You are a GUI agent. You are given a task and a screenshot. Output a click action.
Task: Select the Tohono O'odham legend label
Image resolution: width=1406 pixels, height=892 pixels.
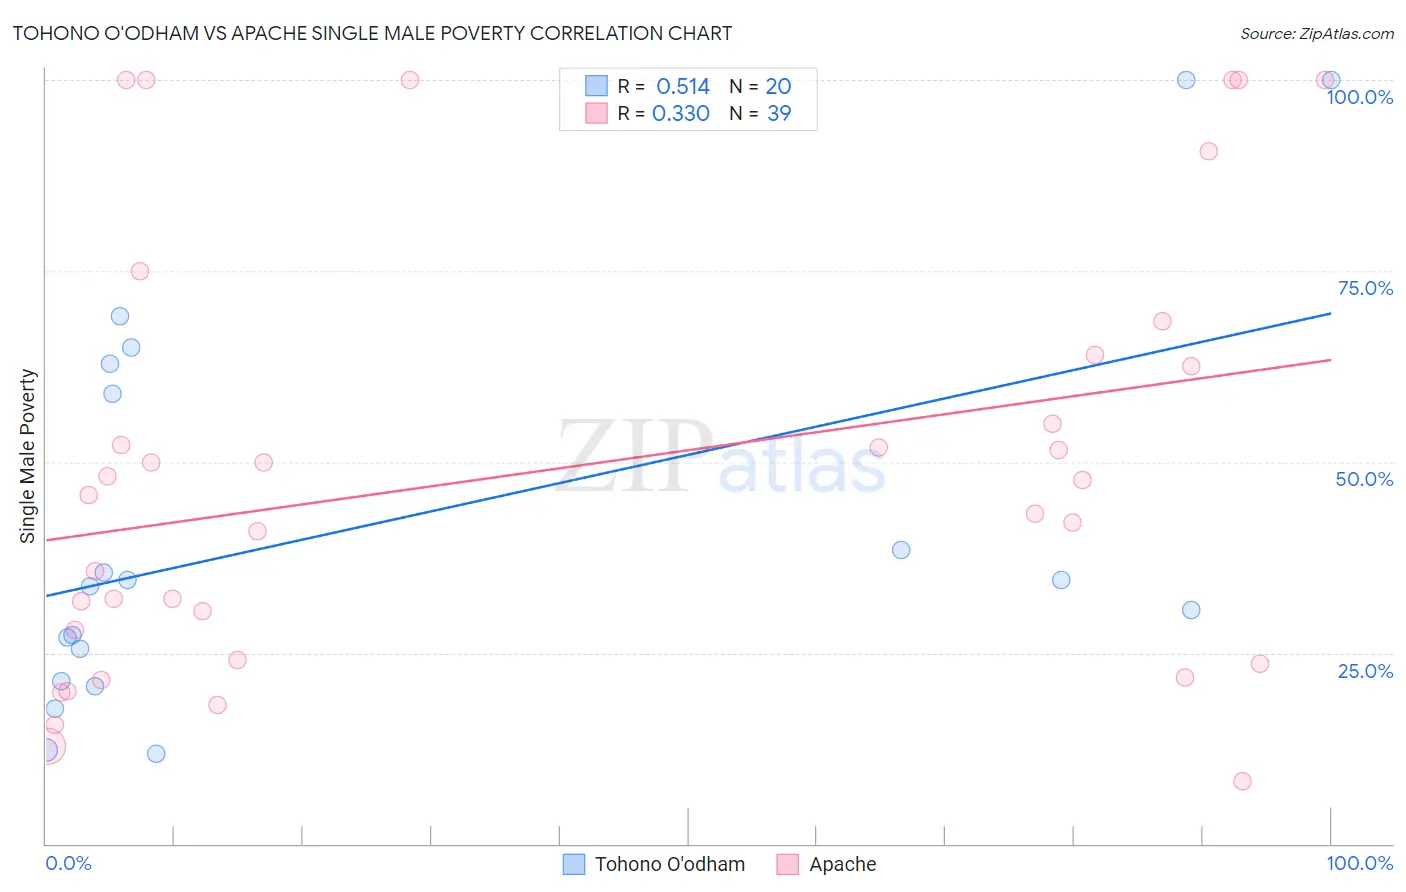670,864
